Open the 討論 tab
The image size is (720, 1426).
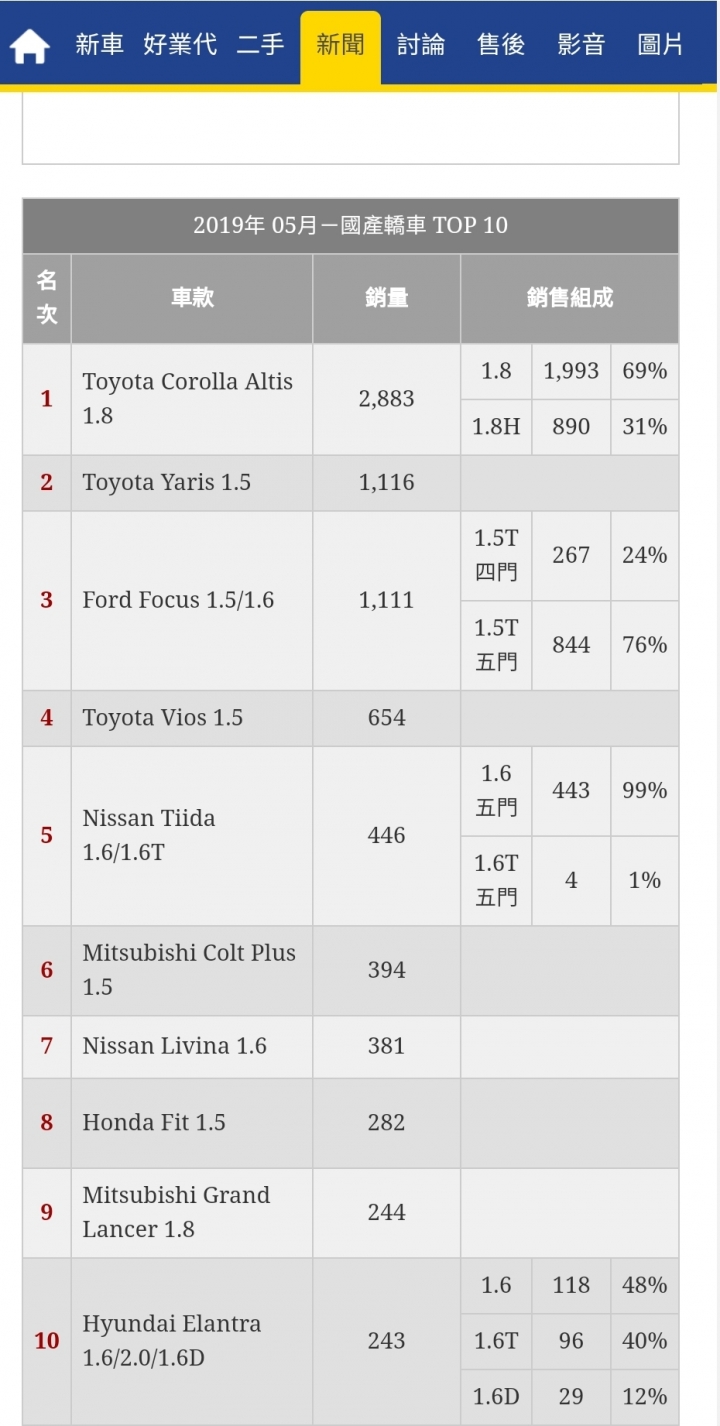coord(420,45)
